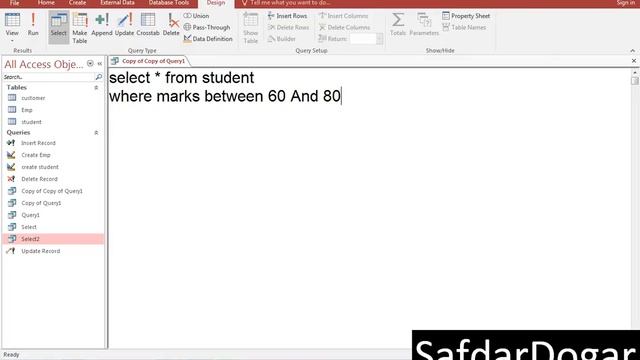Choose Append query type
Image resolution: width=640 pixels, height=360 pixels.
(102, 24)
